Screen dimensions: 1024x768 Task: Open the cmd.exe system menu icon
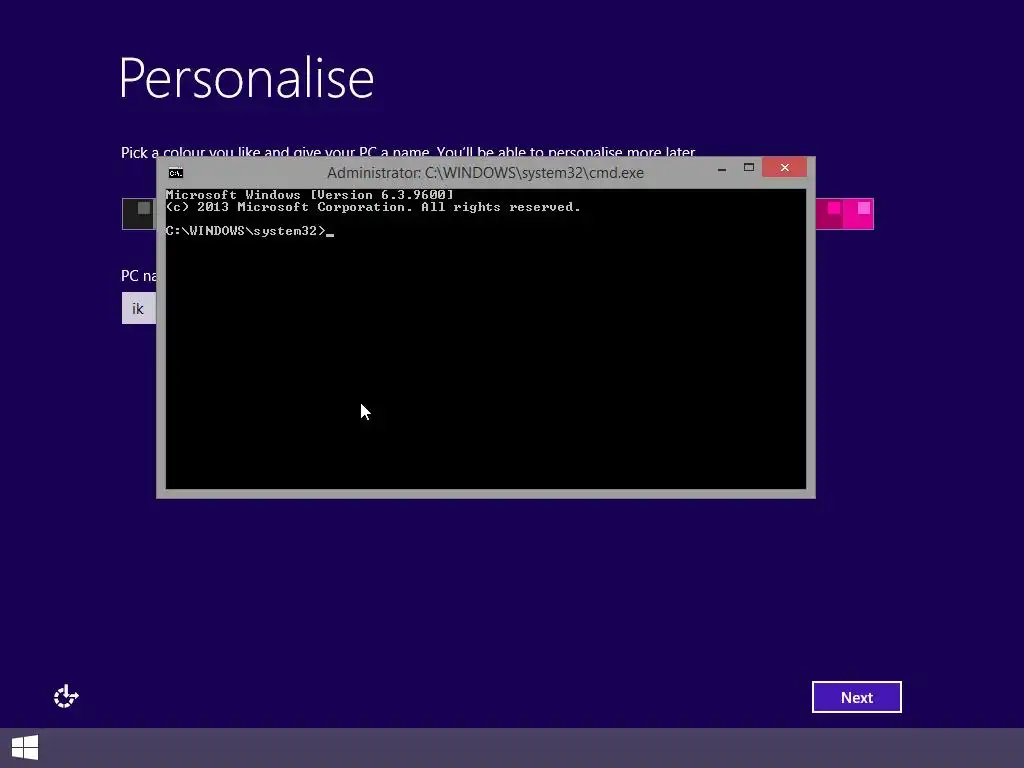[176, 173]
